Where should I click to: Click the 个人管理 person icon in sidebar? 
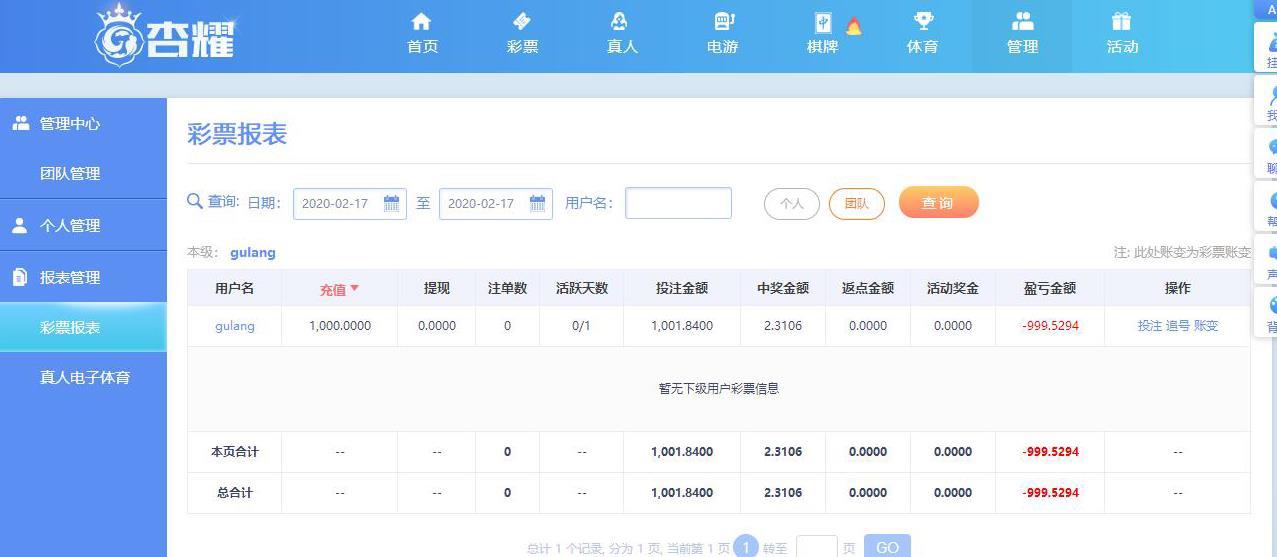tap(20, 225)
